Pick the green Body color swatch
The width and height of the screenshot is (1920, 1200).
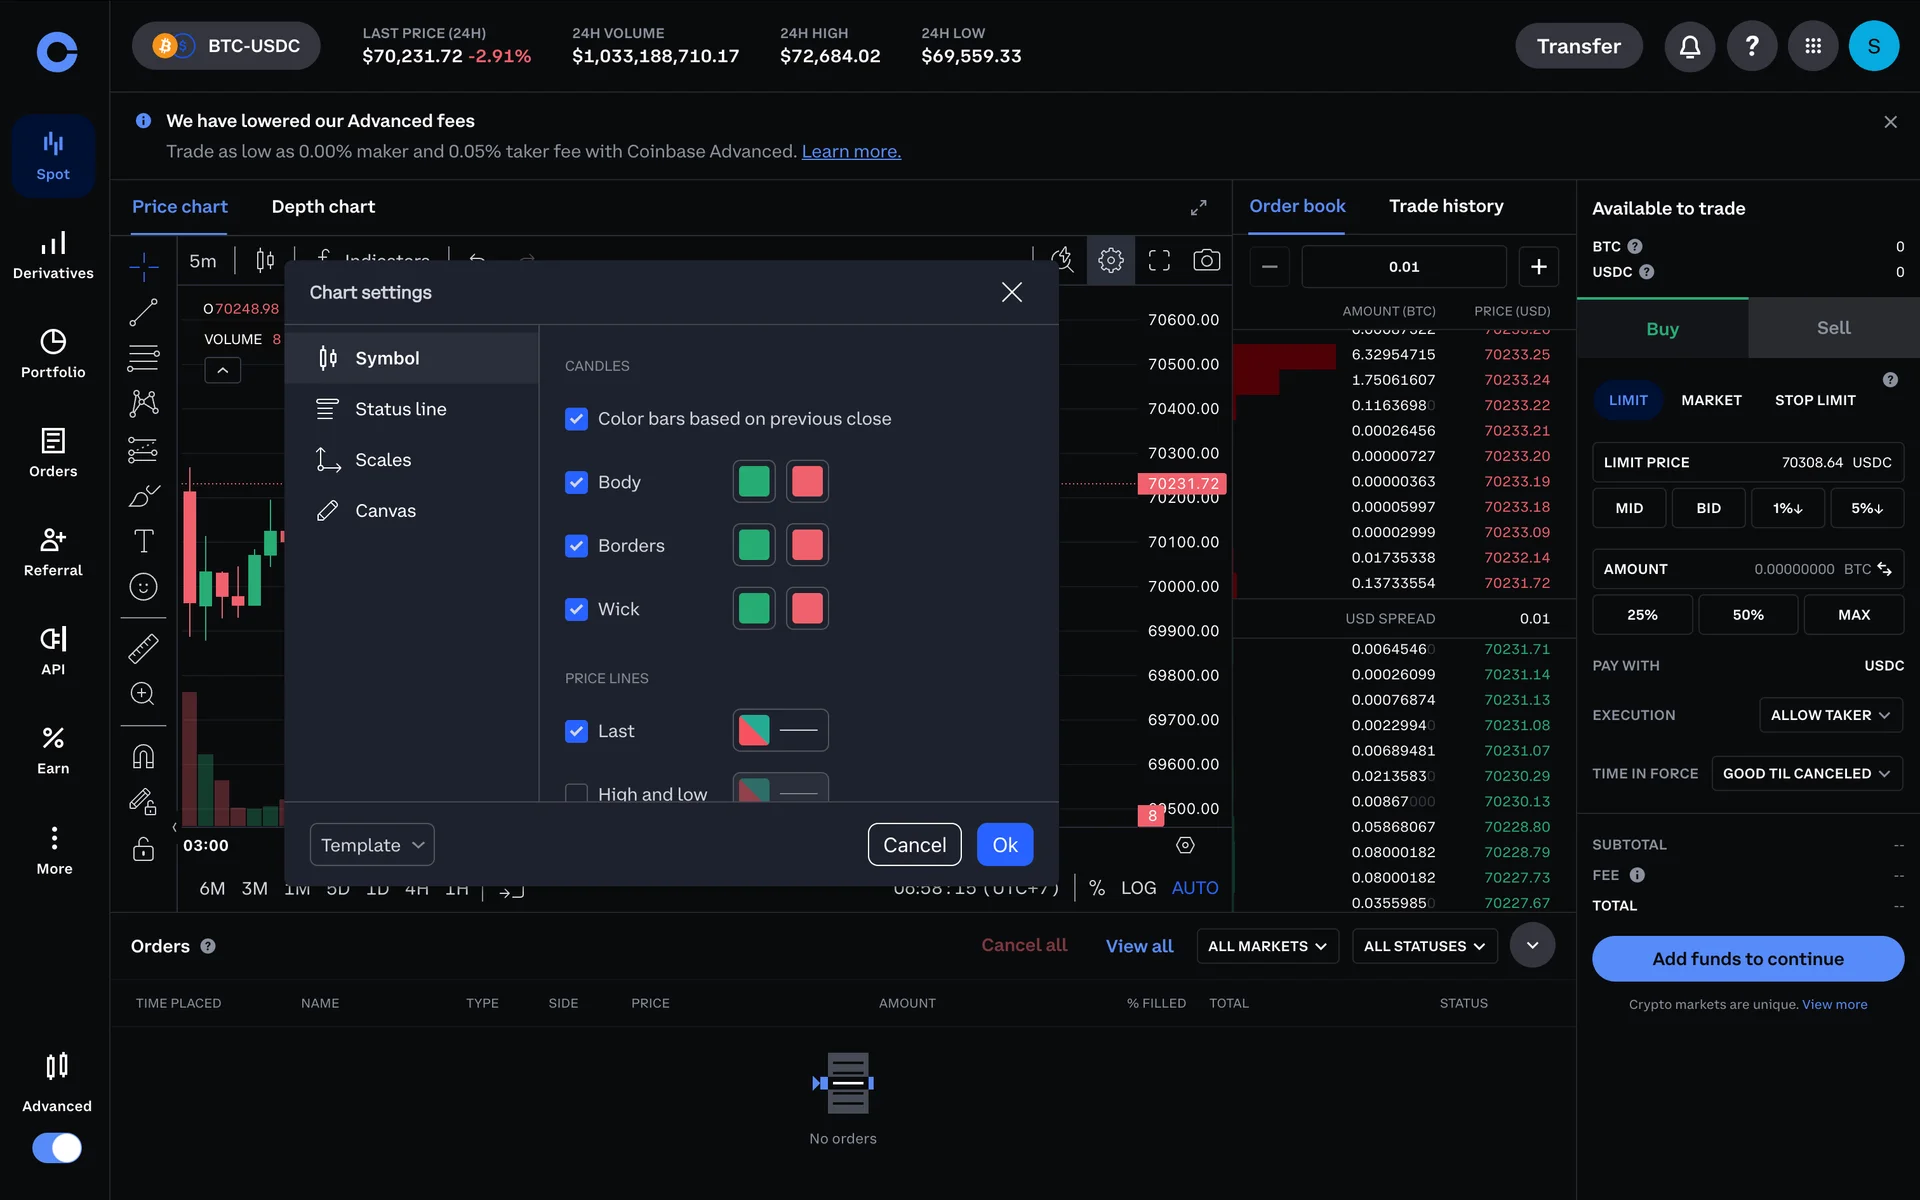click(x=754, y=482)
